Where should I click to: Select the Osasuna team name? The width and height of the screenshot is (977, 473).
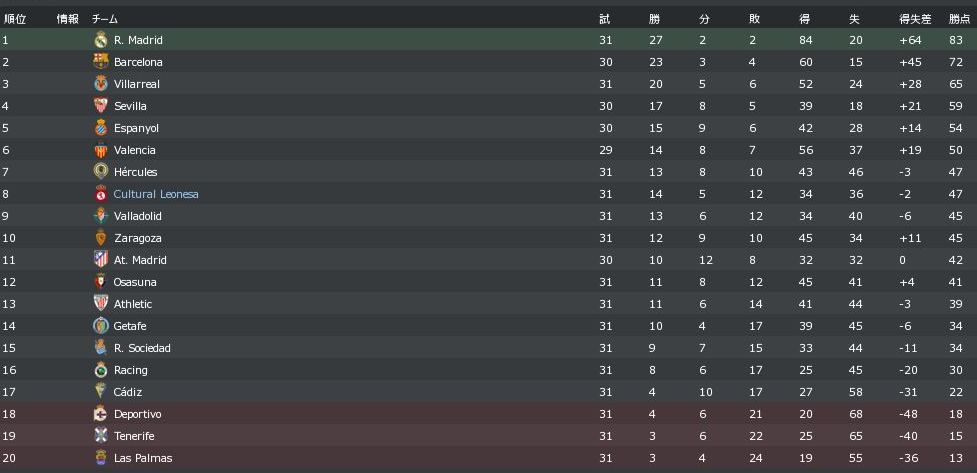click(x=135, y=282)
